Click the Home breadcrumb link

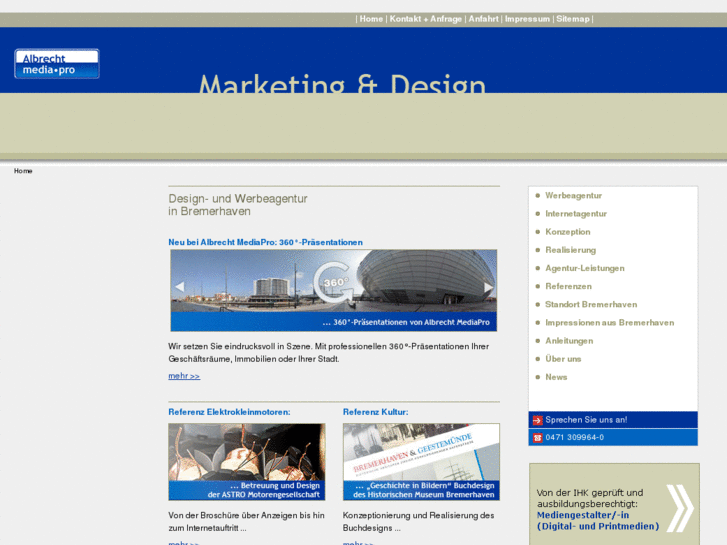[x=23, y=171]
